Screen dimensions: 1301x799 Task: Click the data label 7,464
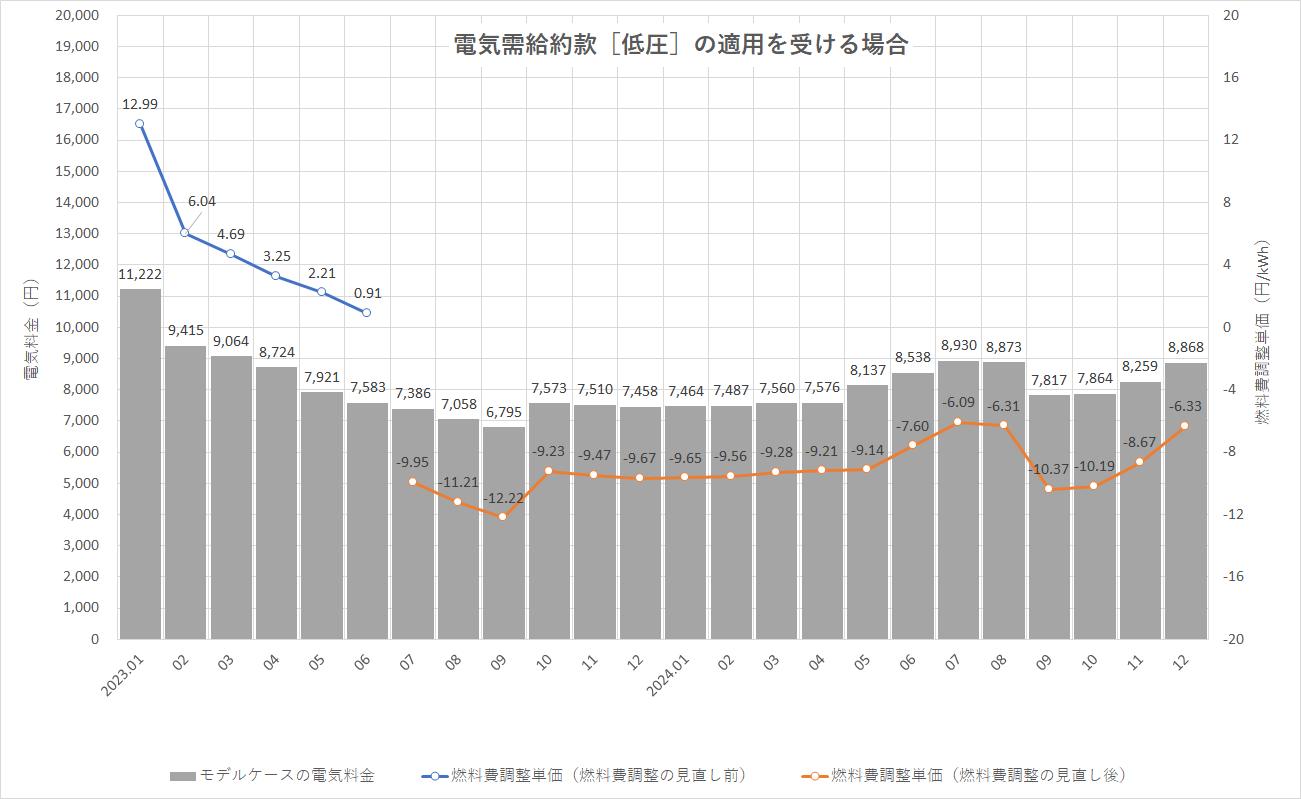pyautogui.click(x=685, y=390)
